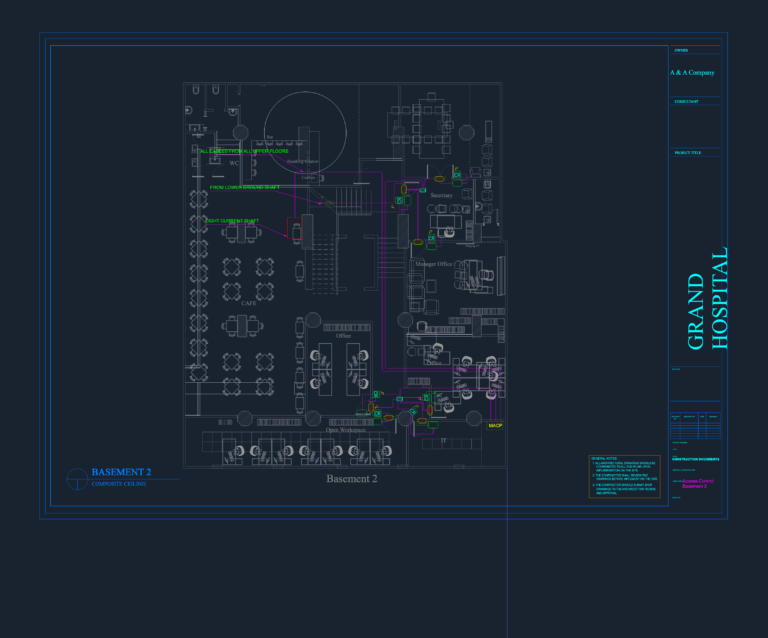The height and width of the screenshot is (638, 768).
Task: Click card reader symbol above Manager Office
Action: [432, 238]
